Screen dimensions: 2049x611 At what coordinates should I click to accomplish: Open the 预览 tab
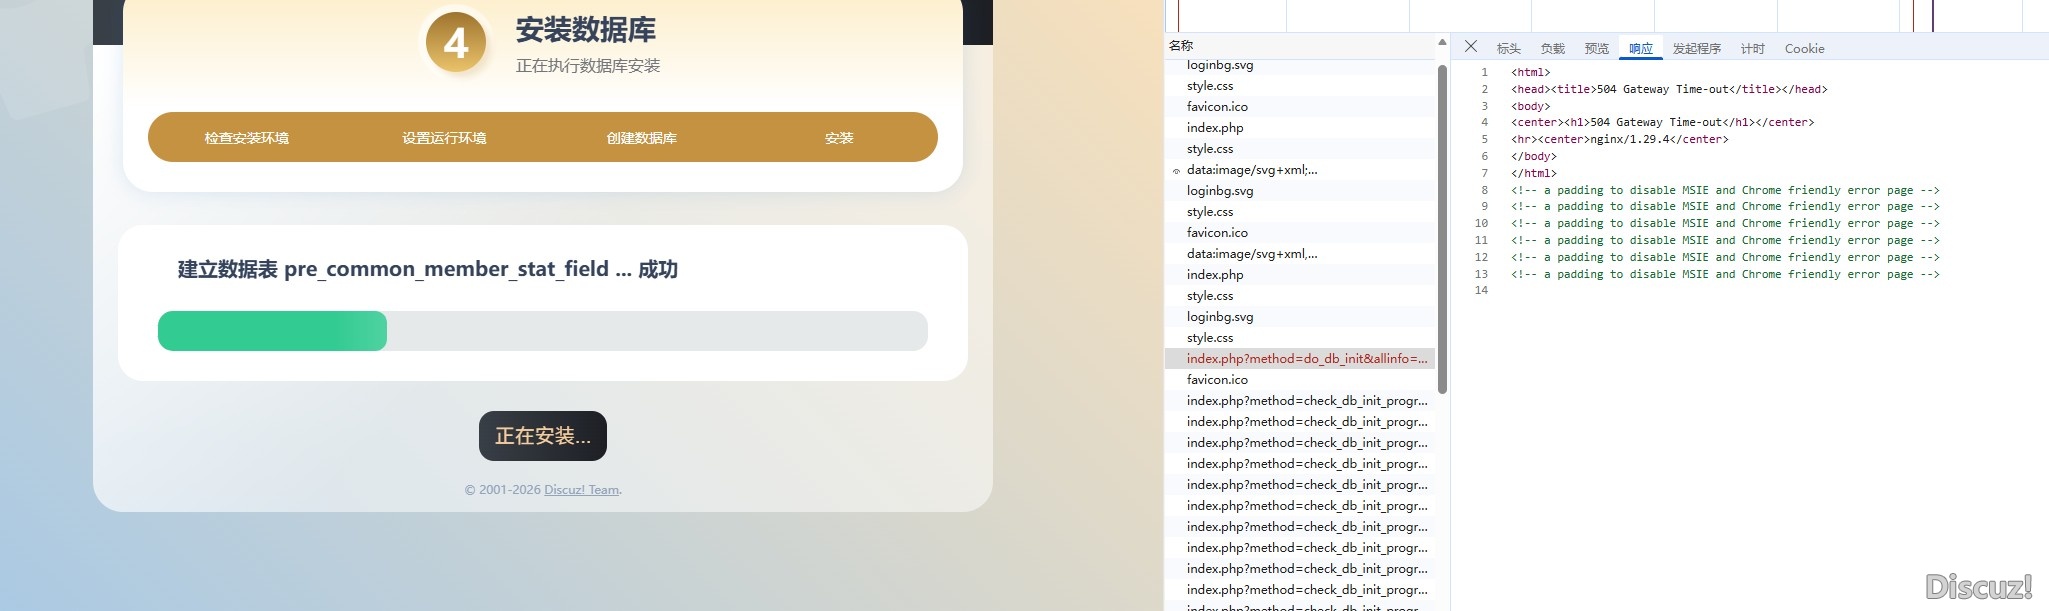click(x=1596, y=49)
